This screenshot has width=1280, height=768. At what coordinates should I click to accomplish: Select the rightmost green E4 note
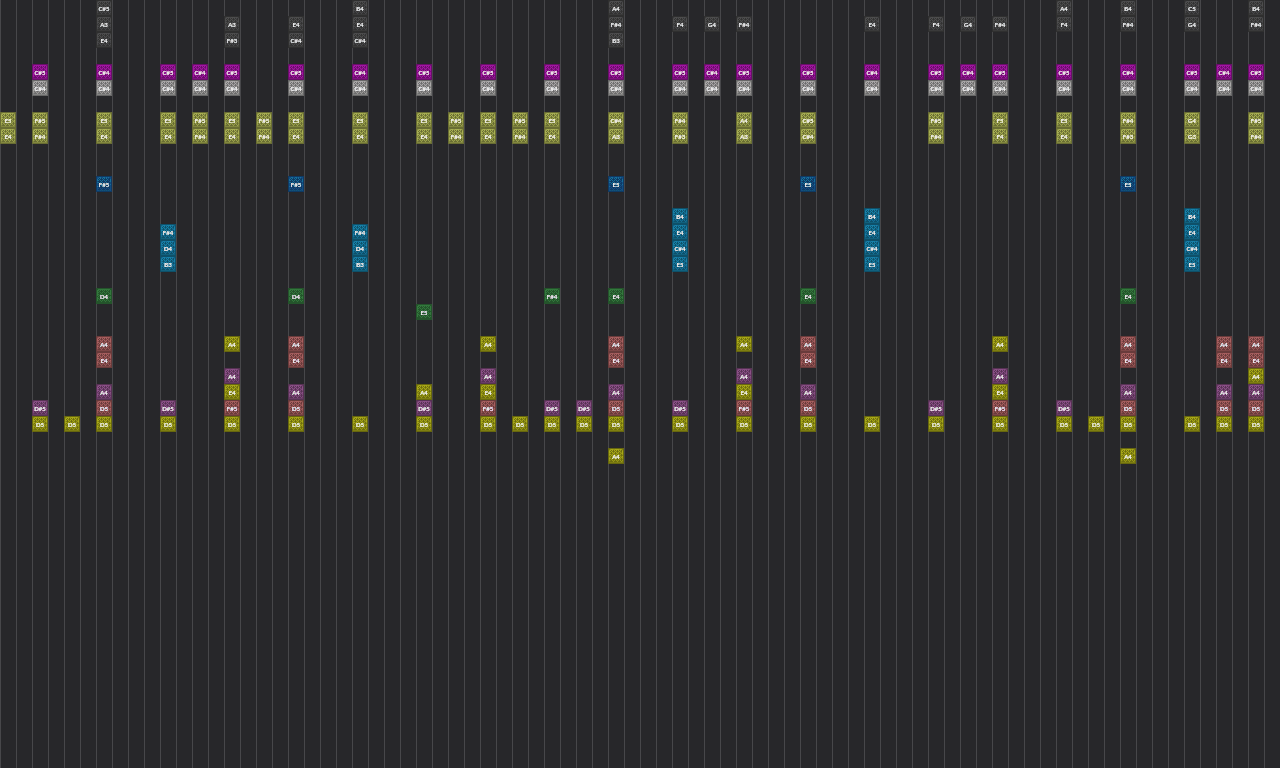(x=1128, y=296)
